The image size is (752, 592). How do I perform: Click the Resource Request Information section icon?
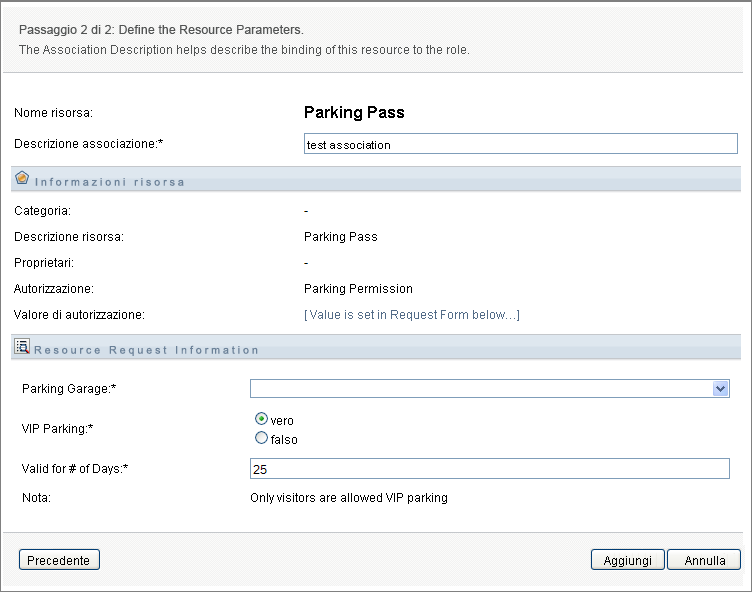[22, 348]
